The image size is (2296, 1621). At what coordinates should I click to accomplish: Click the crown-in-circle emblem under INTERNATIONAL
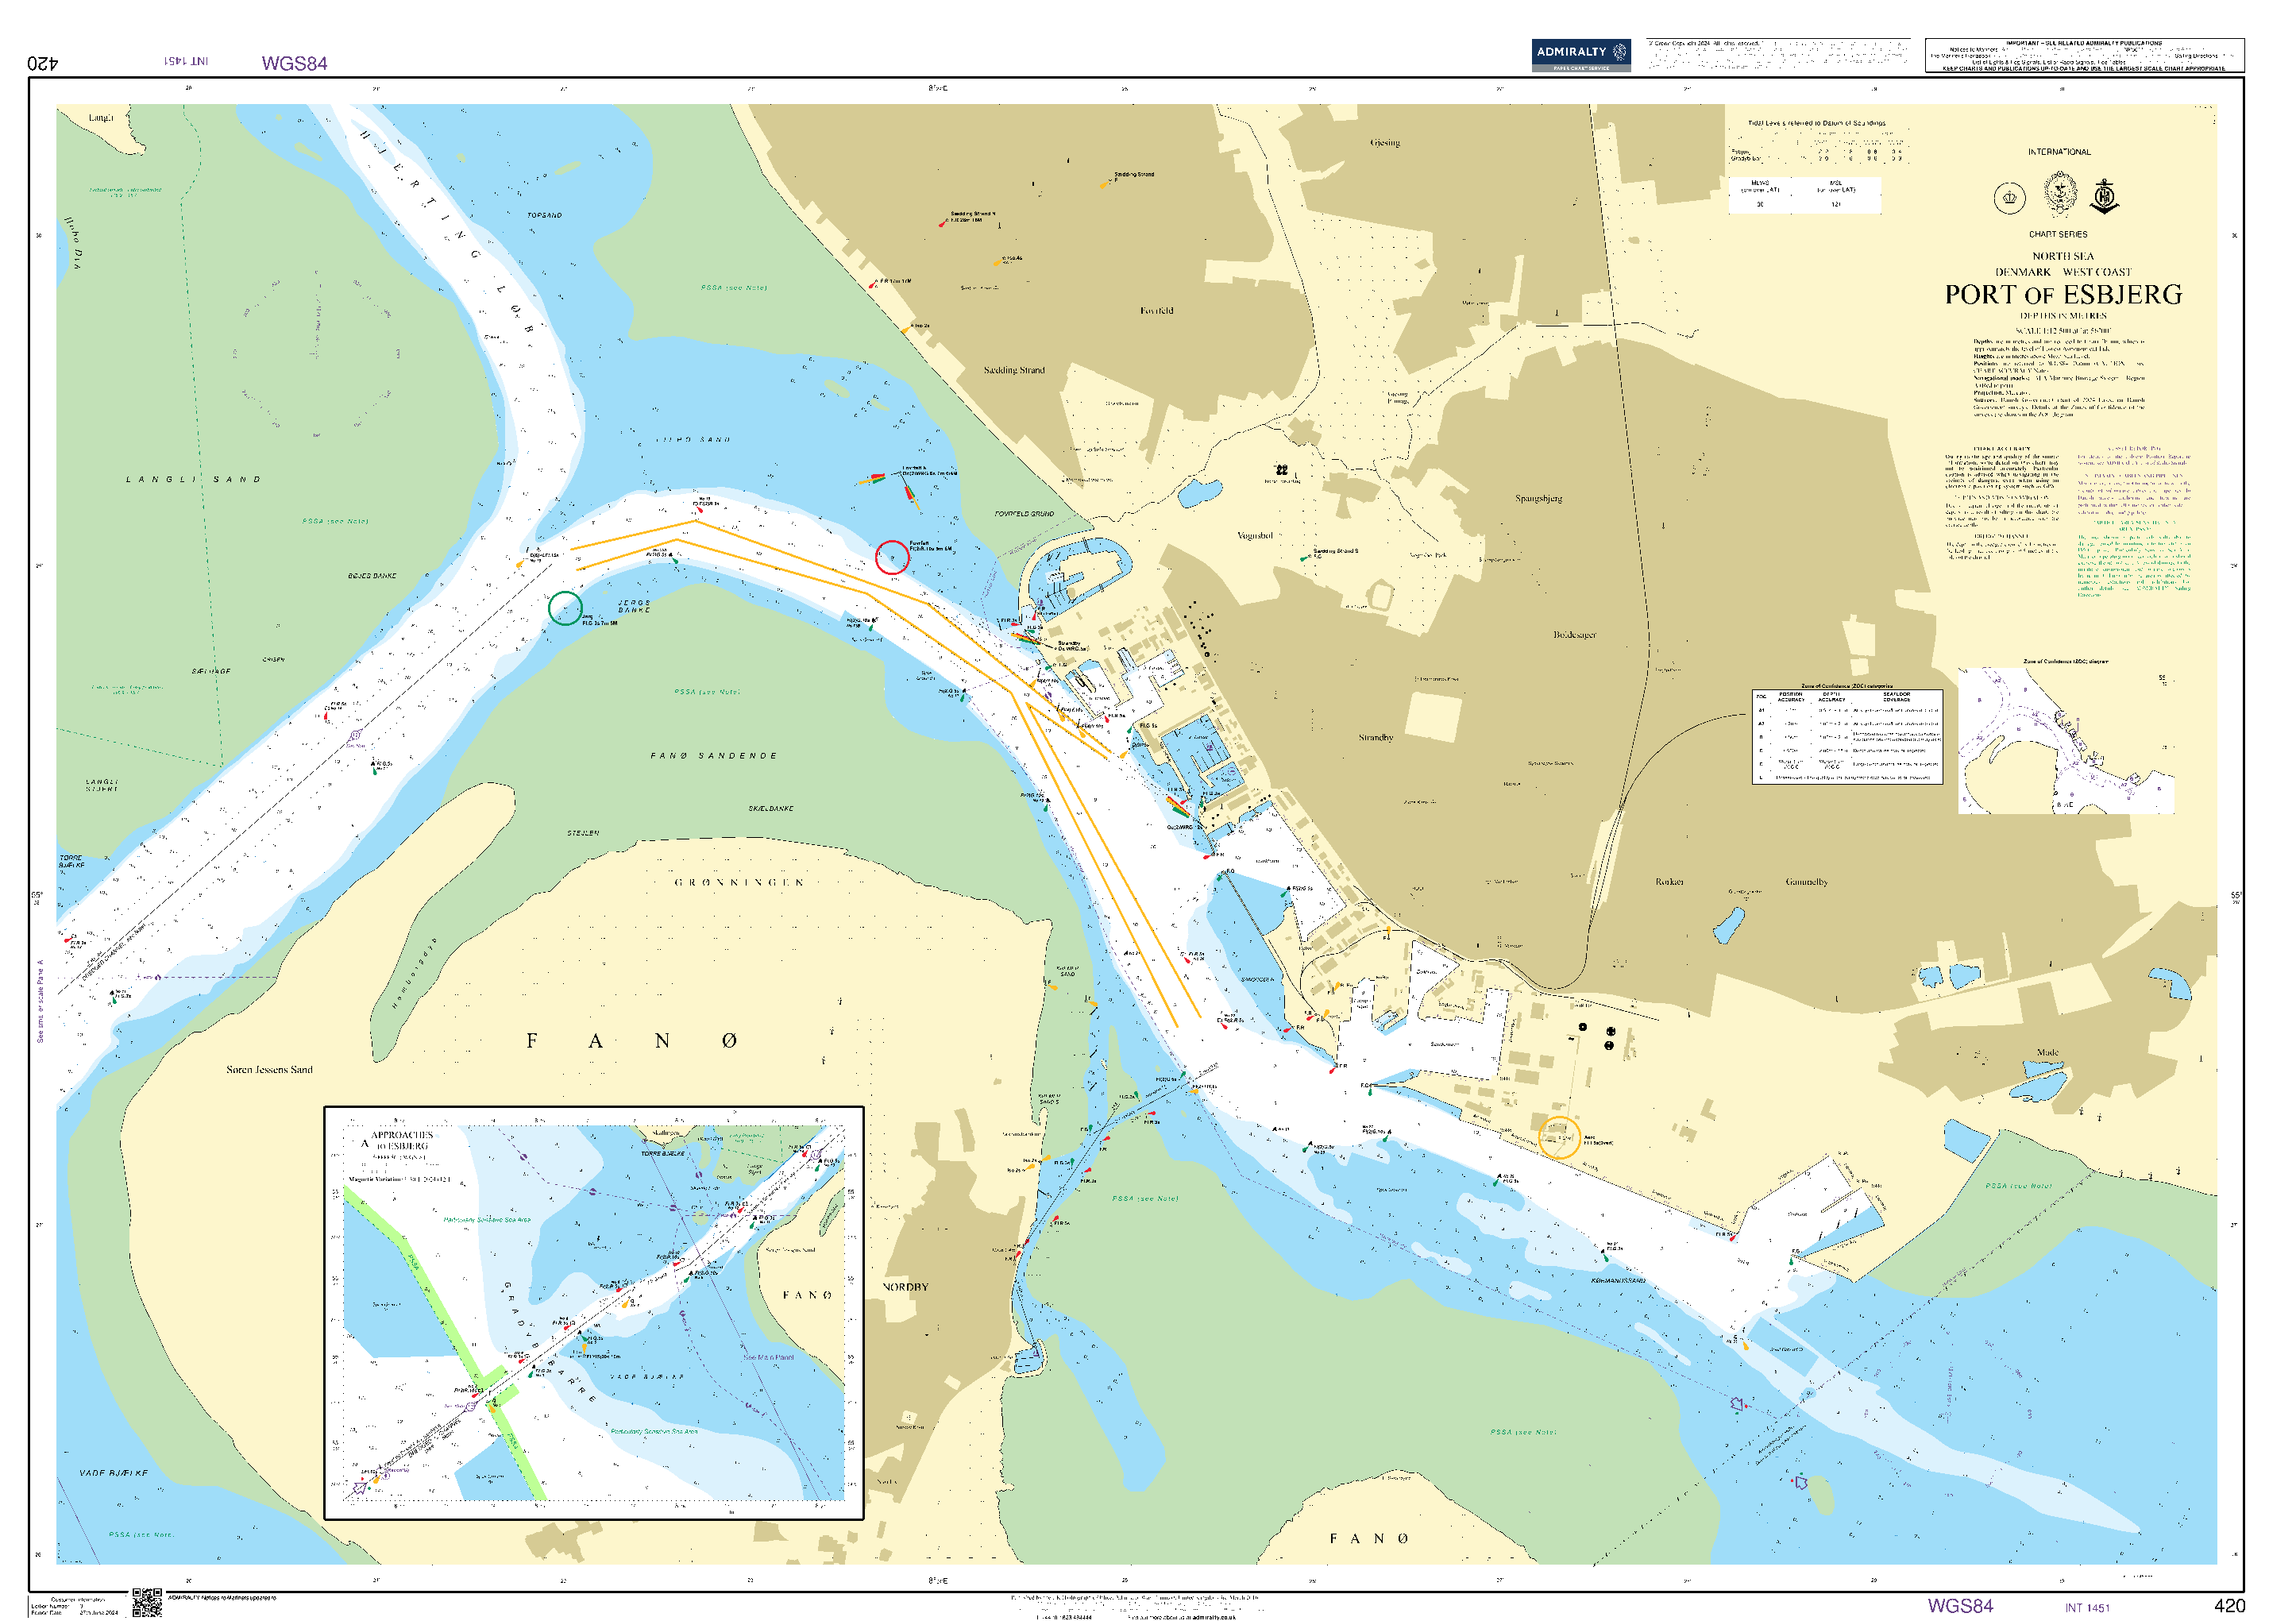[2009, 198]
